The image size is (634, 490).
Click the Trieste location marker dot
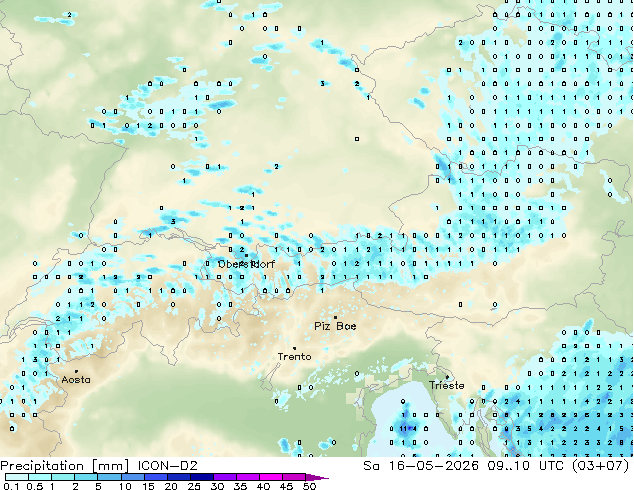[447, 377]
